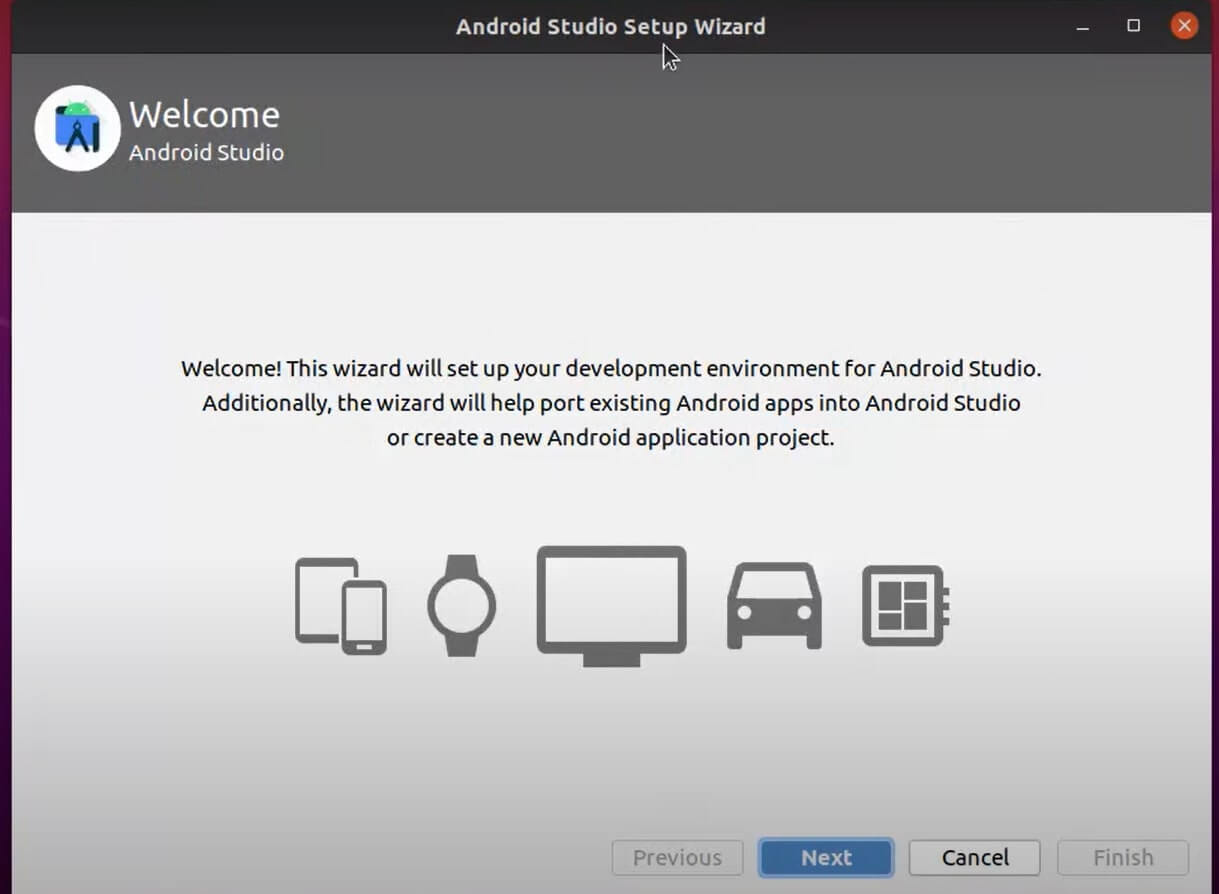The width and height of the screenshot is (1219, 894).
Task: Minimize the Setup Wizard window
Action: coord(1082,27)
